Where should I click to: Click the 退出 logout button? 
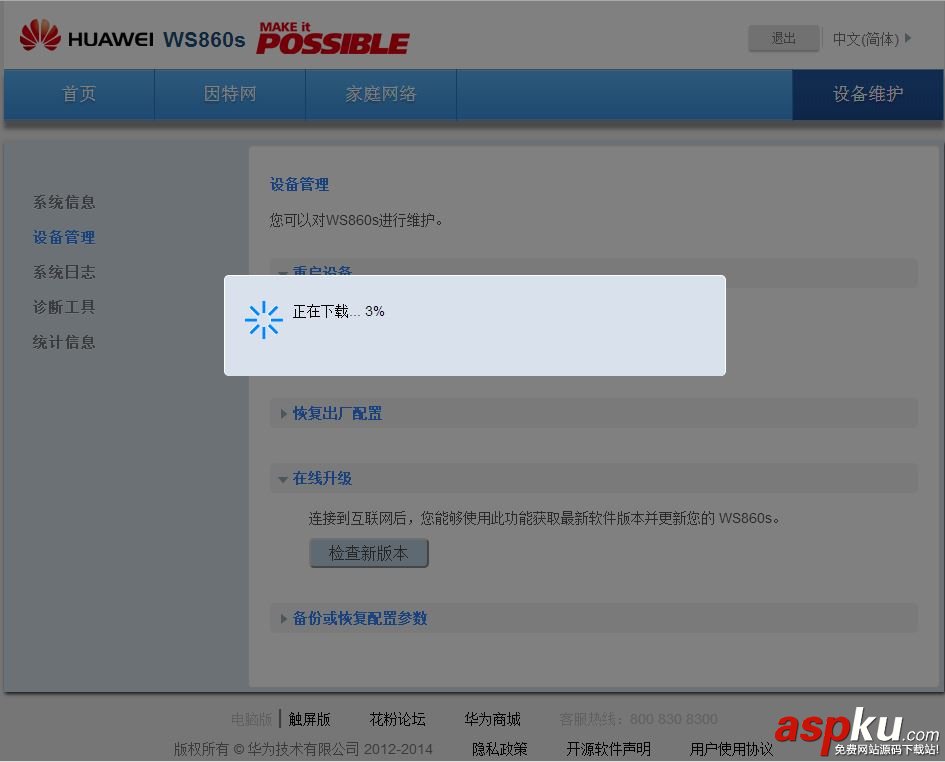point(783,38)
